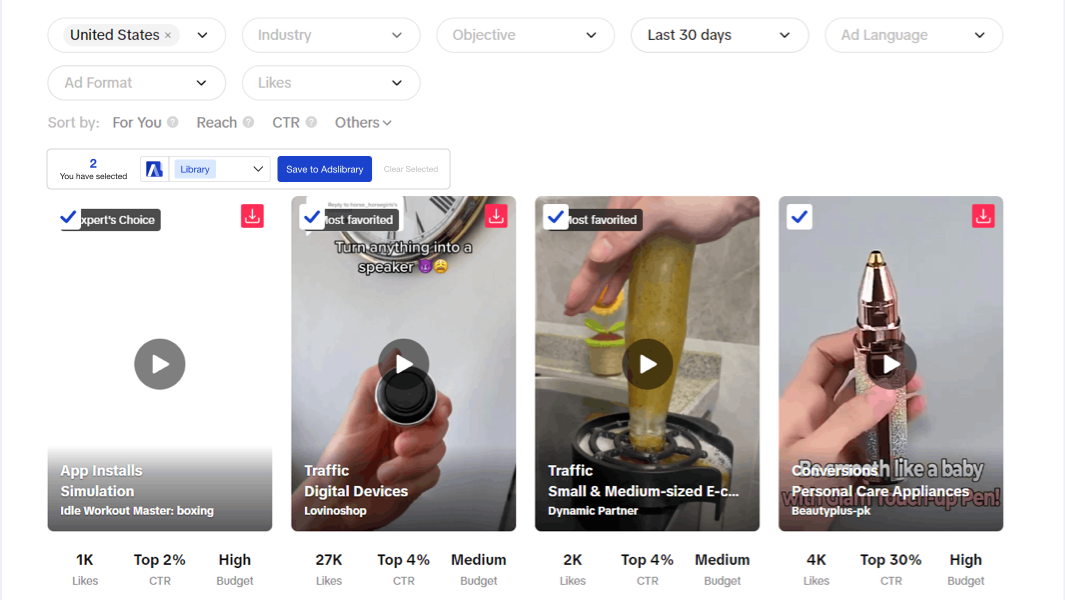Screen dimensions: 1065x600
Task: Expand the Last 30 days dropdown
Action: tap(719, 35)
